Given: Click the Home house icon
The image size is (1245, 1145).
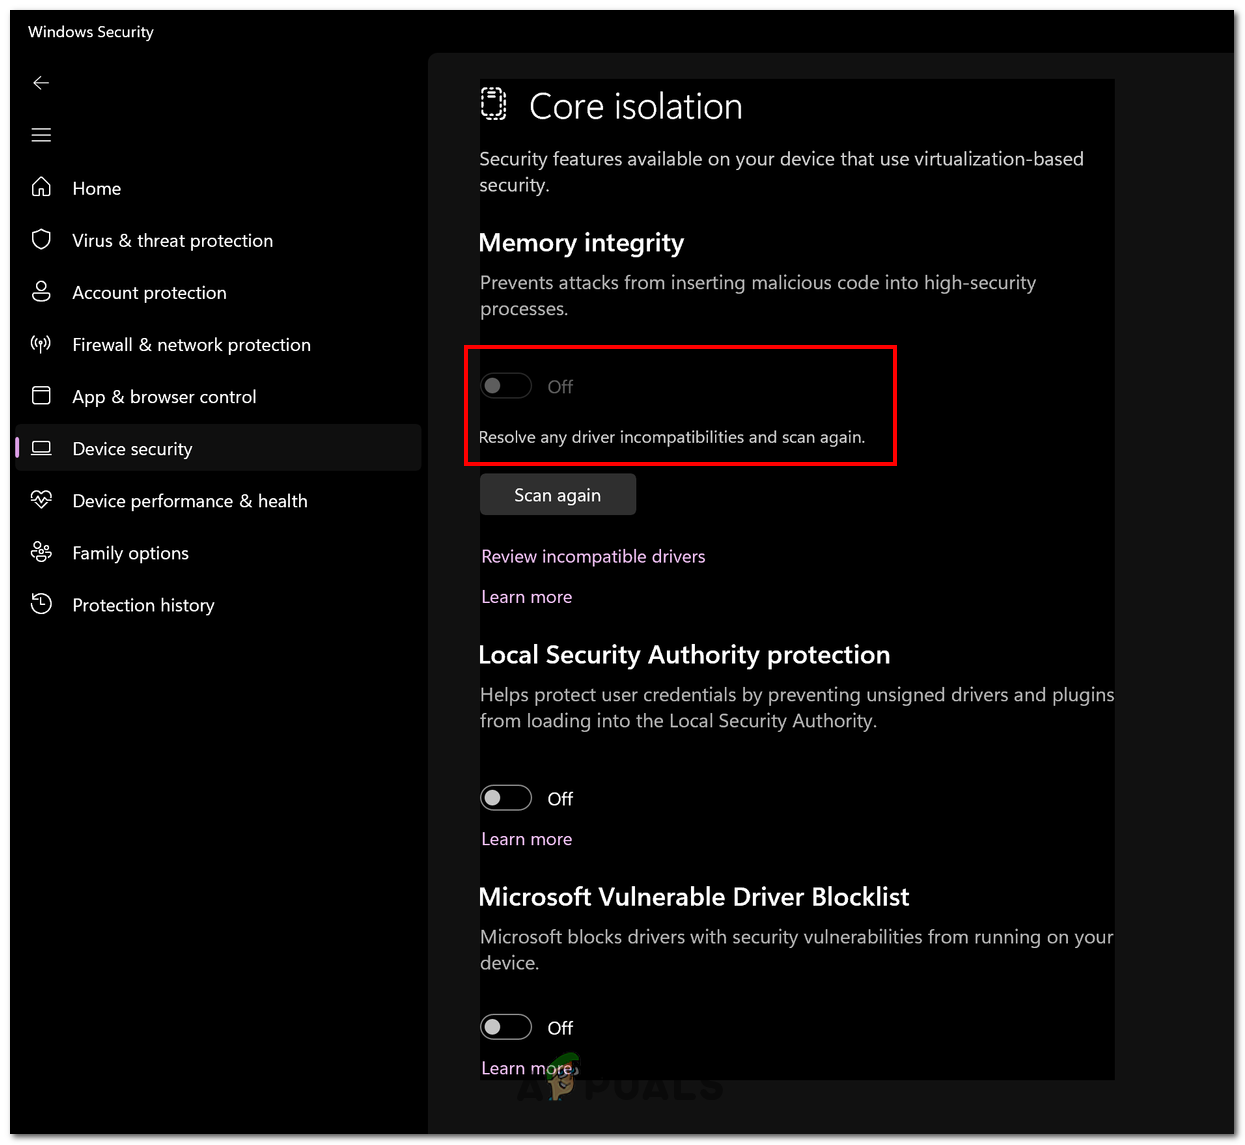Looking at the screenshot, I should tap(41, 187).
